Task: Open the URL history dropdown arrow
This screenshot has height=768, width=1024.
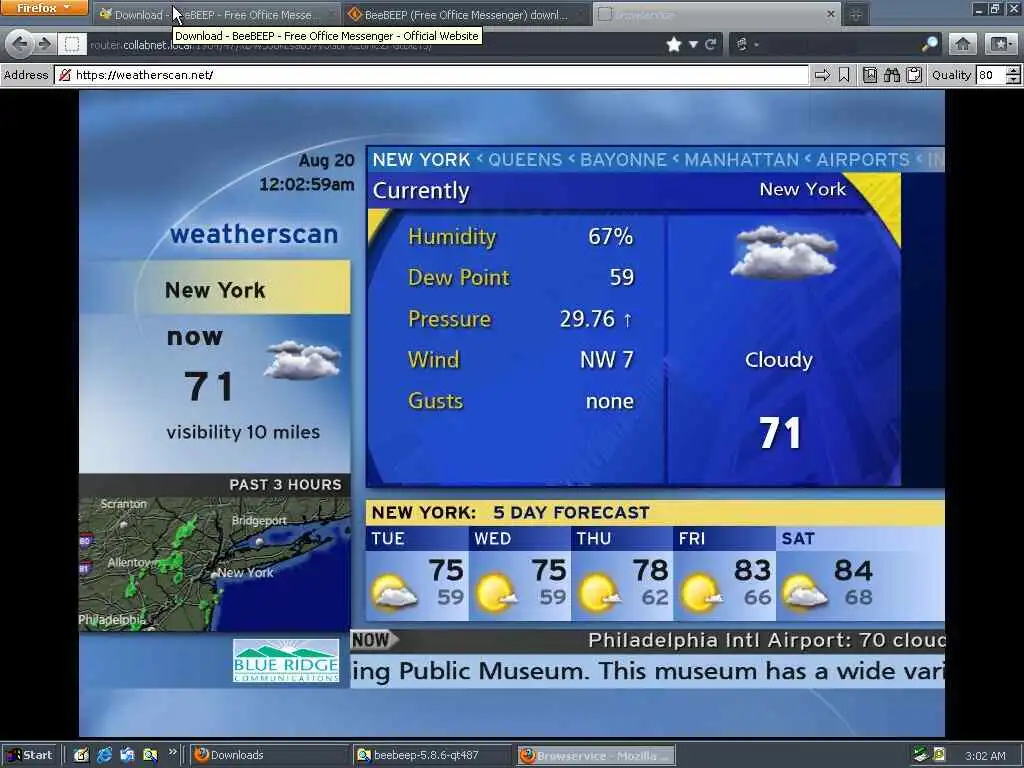Action: pos(694,44)
